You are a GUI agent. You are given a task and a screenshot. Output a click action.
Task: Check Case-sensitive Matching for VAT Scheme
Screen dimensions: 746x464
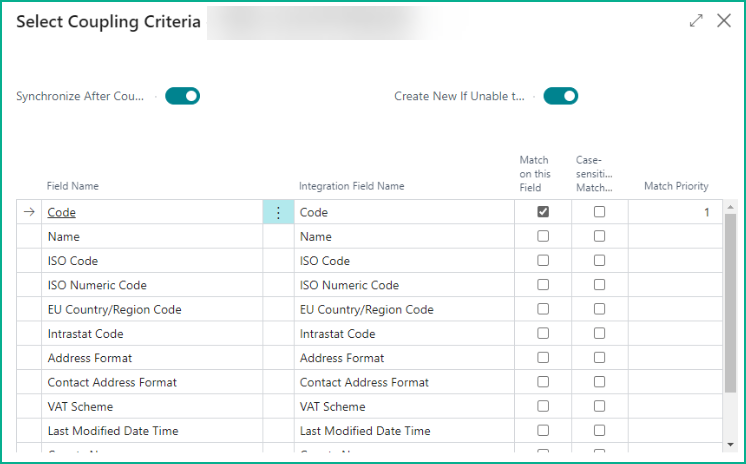(x=599, y=406)
